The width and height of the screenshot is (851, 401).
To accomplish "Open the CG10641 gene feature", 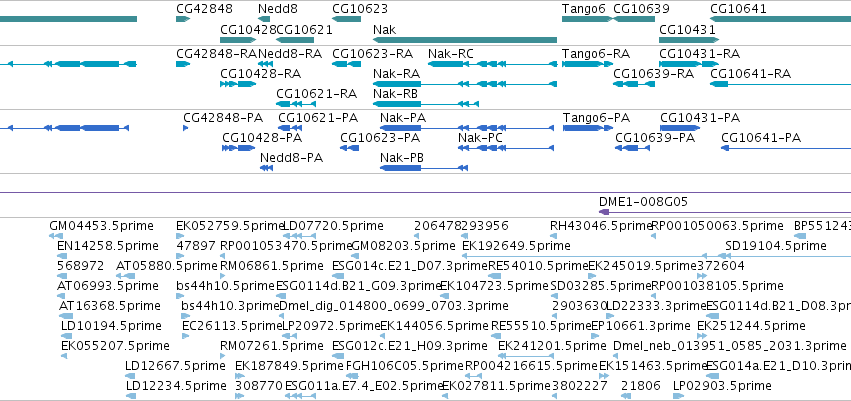I will (x=780, y=19).
